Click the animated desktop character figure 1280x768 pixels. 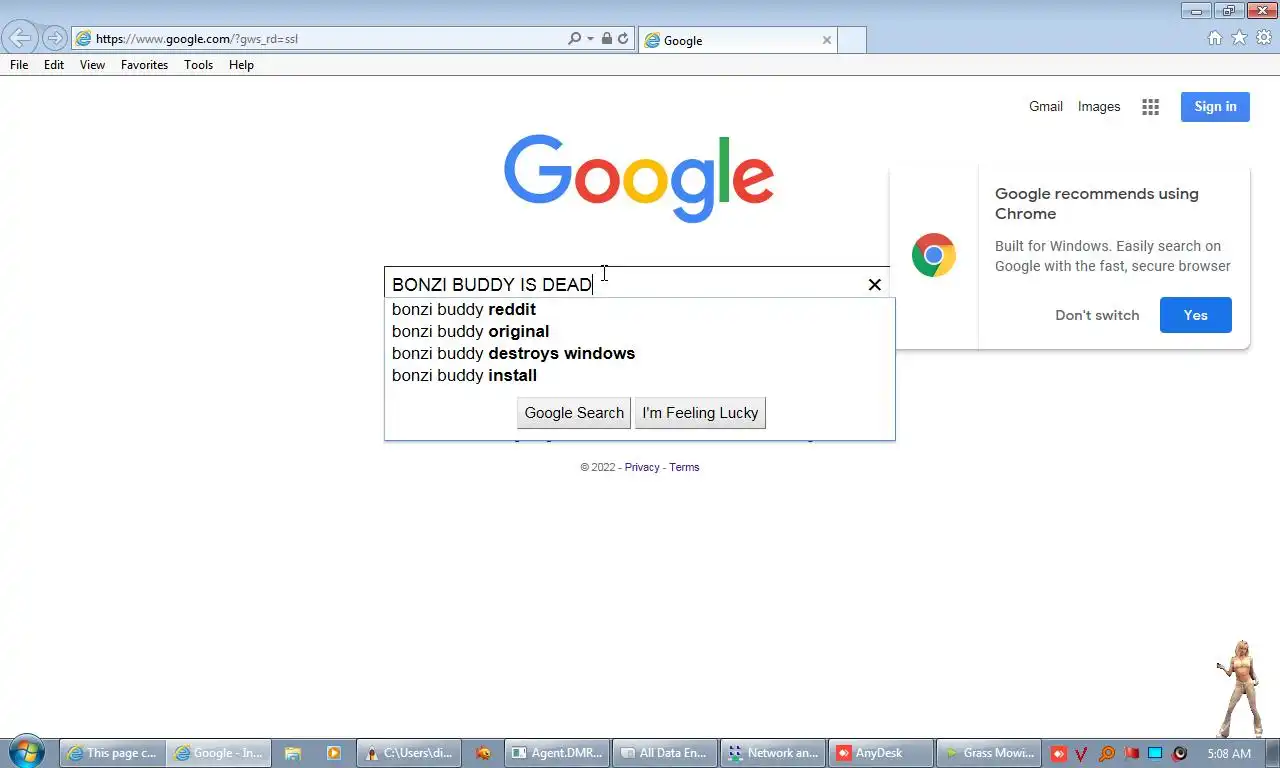tap(1240, 688)
